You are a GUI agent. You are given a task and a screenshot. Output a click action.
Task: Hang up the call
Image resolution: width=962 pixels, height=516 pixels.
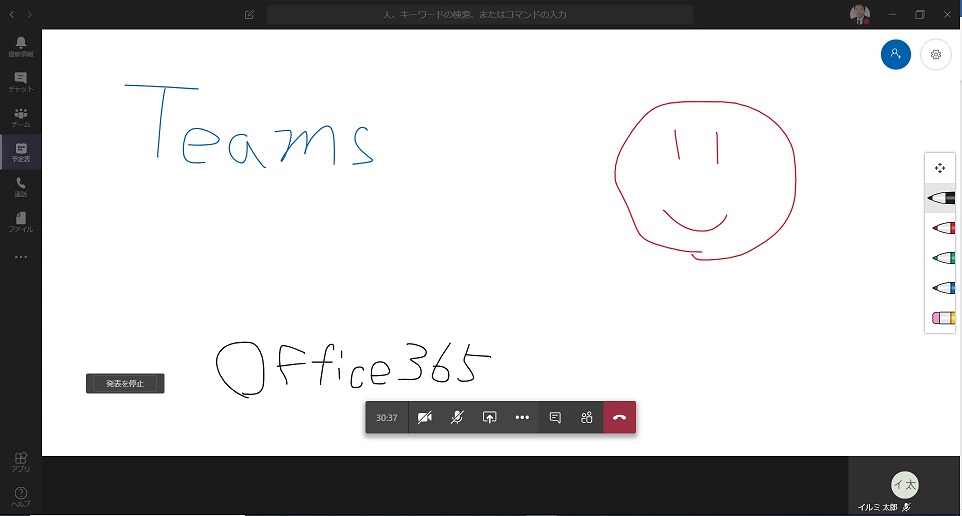[620, 417]
